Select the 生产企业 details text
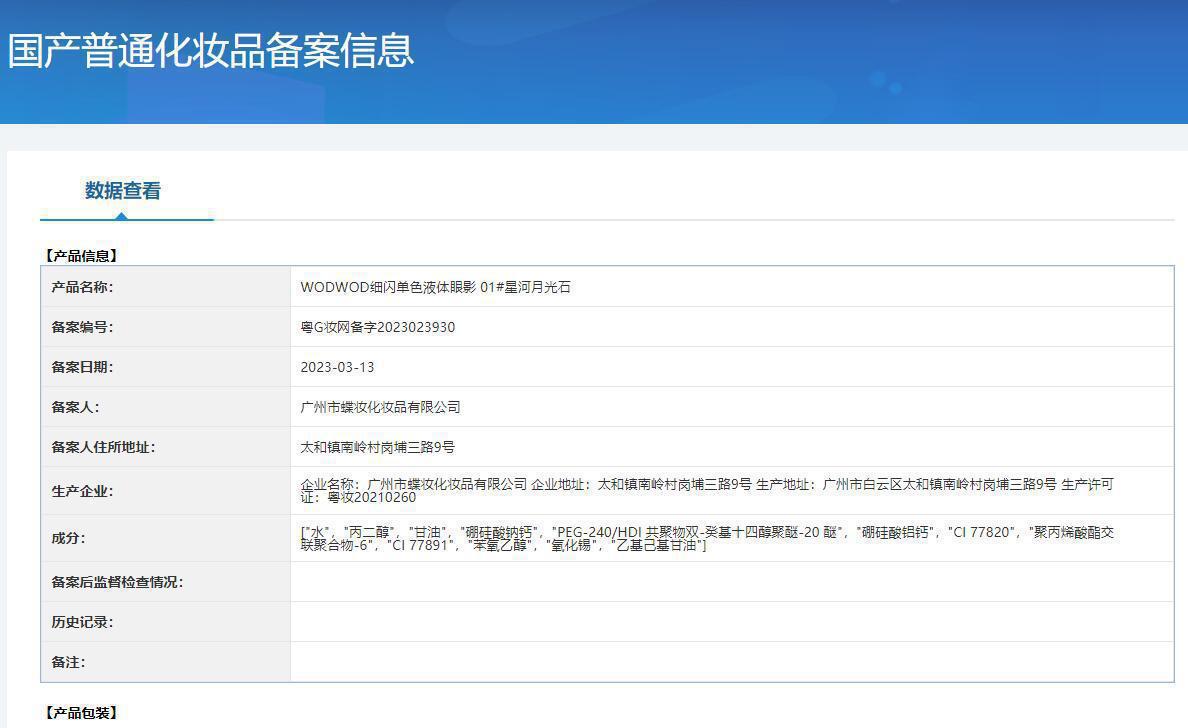The height and width of the screenshot is (728, 1188). point(707,491)
